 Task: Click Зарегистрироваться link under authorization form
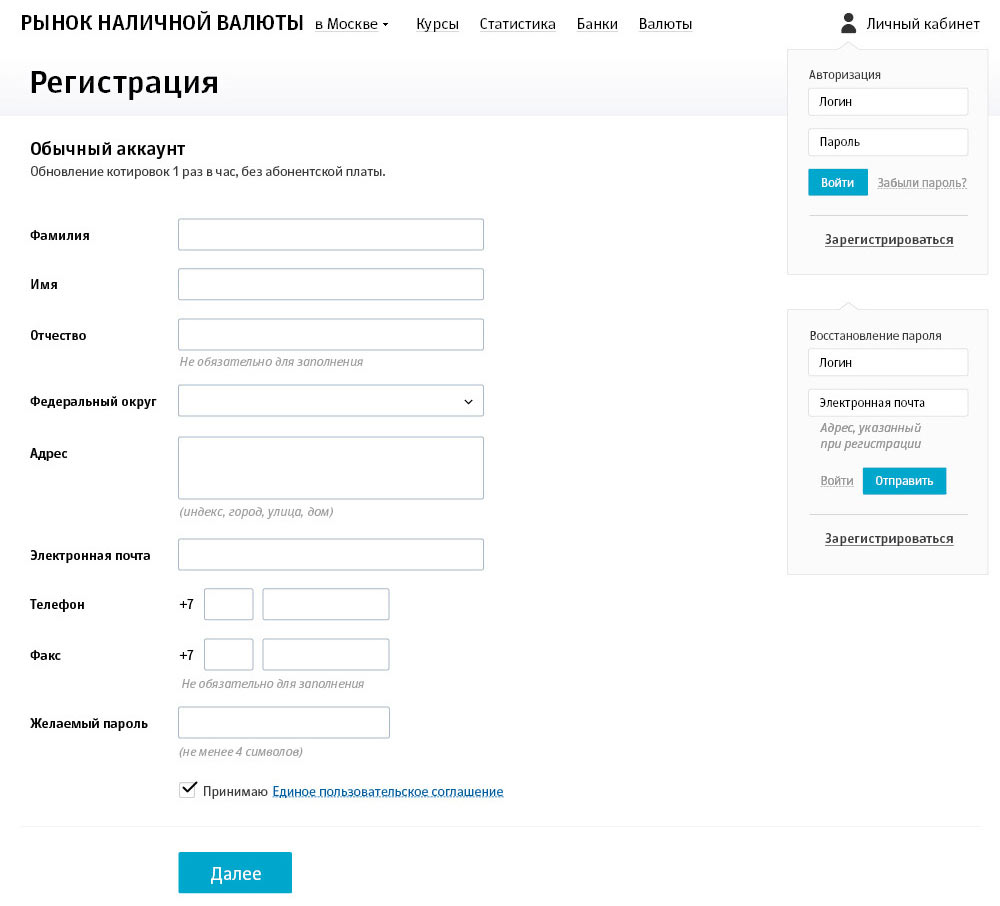coord(889,240)
